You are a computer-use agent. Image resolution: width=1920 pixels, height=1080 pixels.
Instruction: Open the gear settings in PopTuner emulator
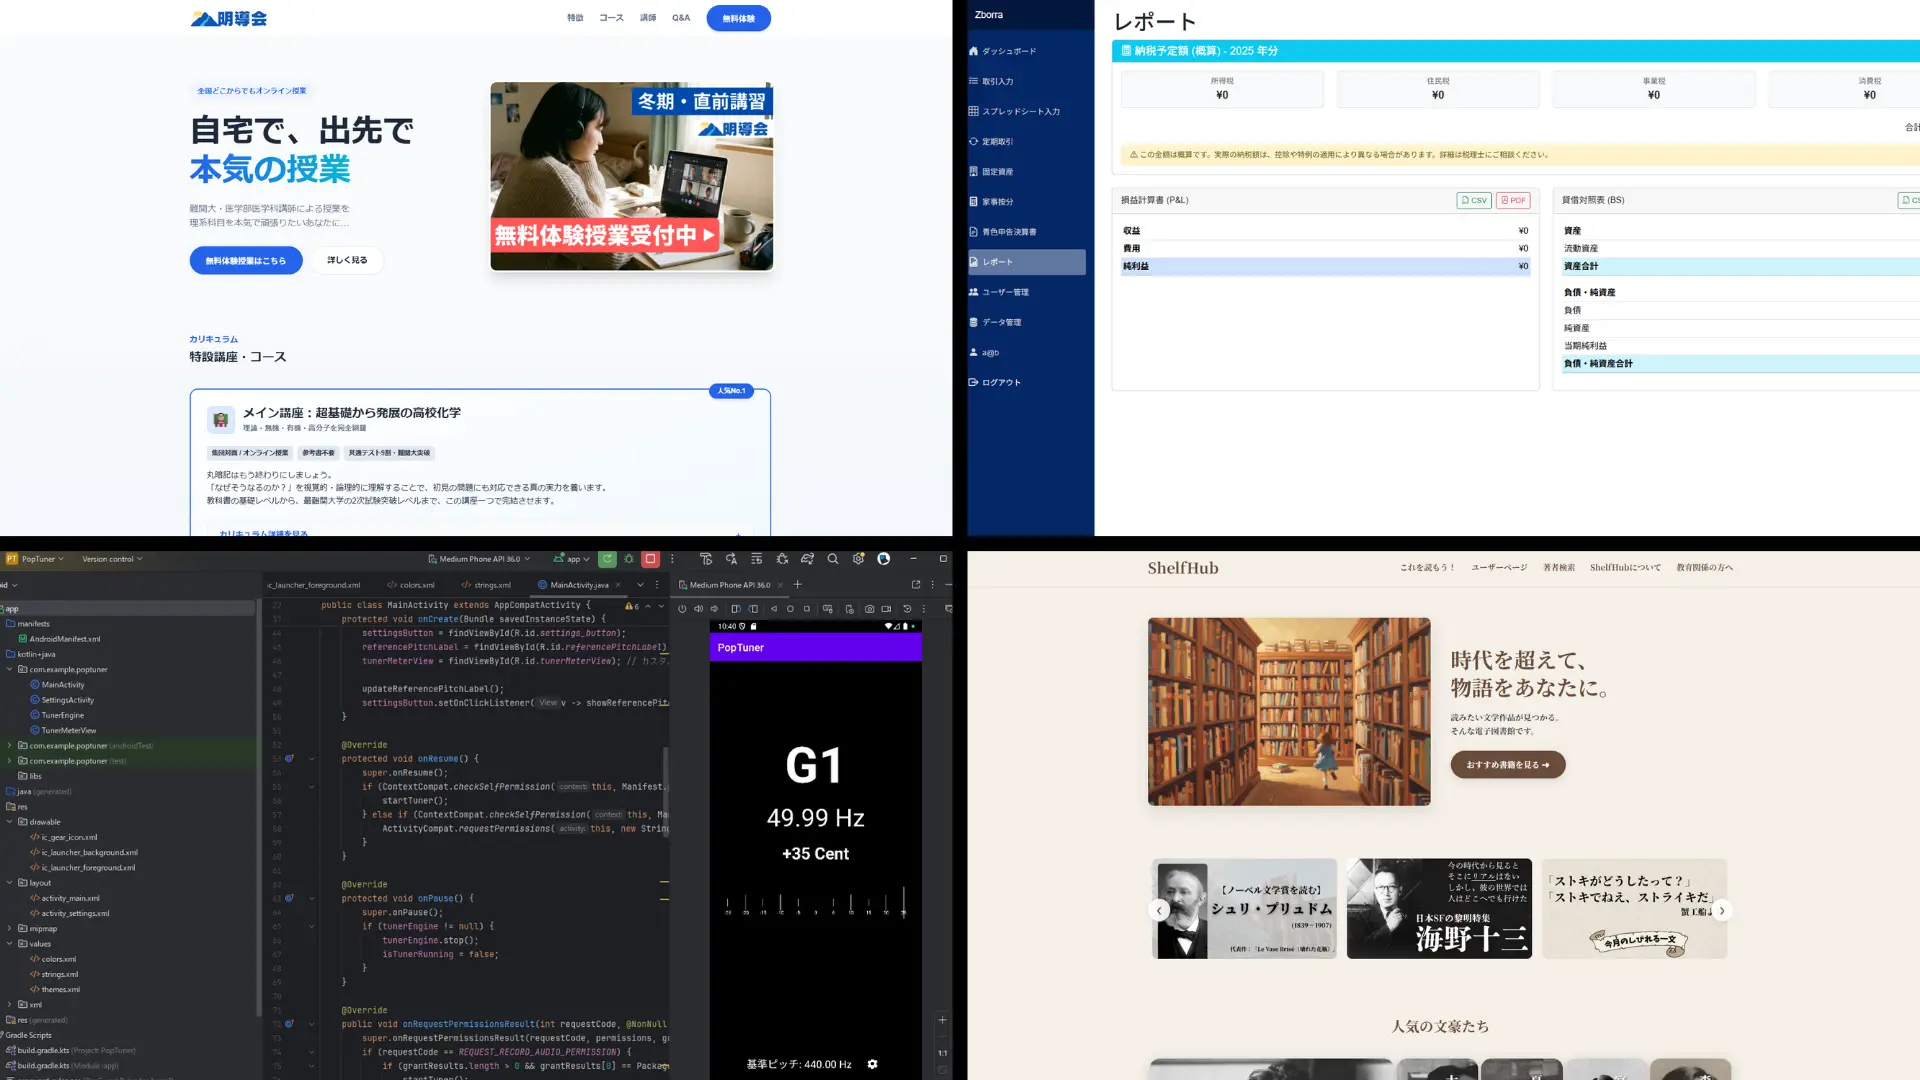coord(872,1064)
